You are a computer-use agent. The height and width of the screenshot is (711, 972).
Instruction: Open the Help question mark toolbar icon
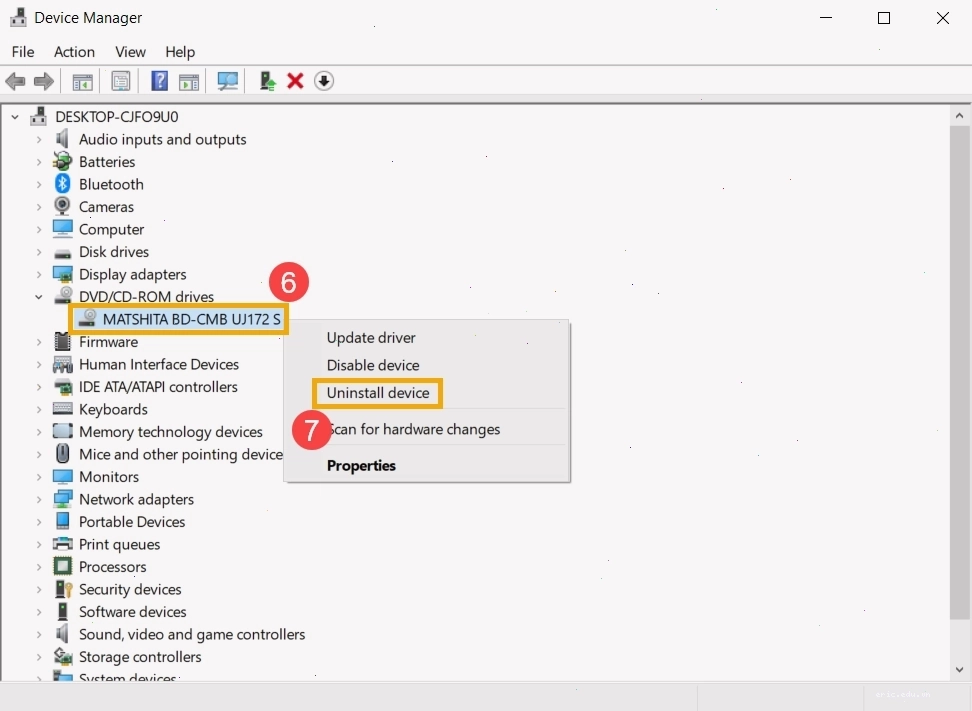pyautogui.click(x=159, y=81)
